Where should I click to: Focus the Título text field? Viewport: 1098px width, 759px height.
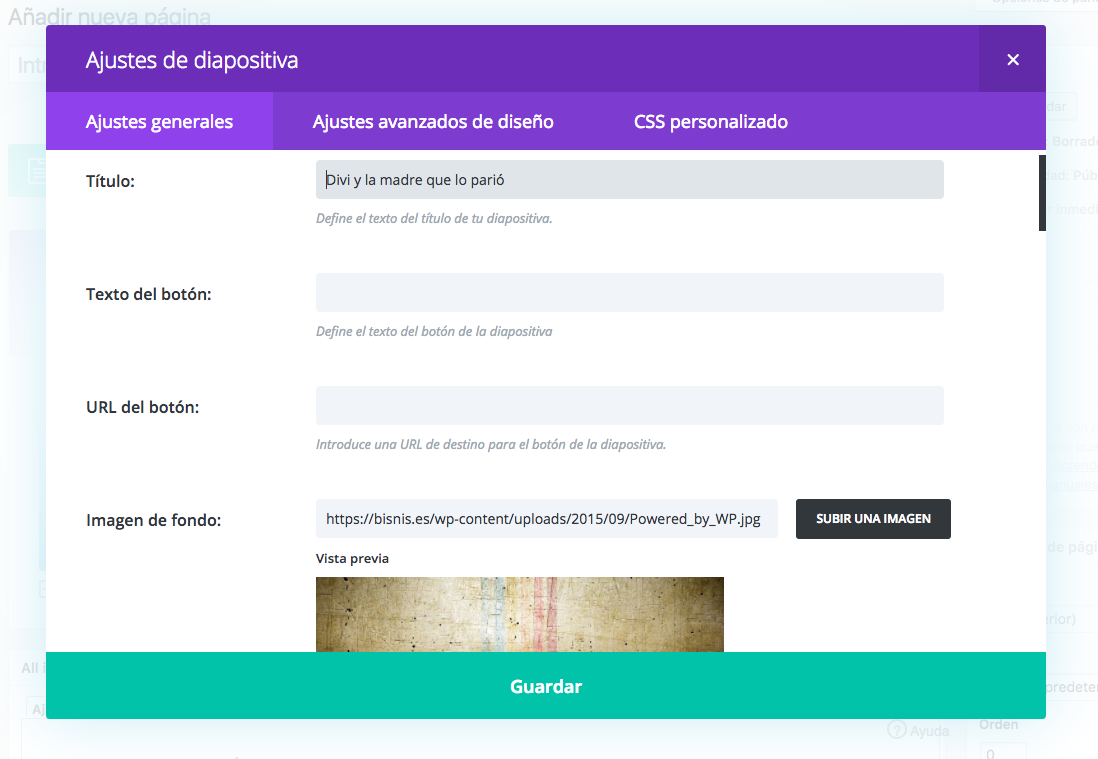(629, 180)
